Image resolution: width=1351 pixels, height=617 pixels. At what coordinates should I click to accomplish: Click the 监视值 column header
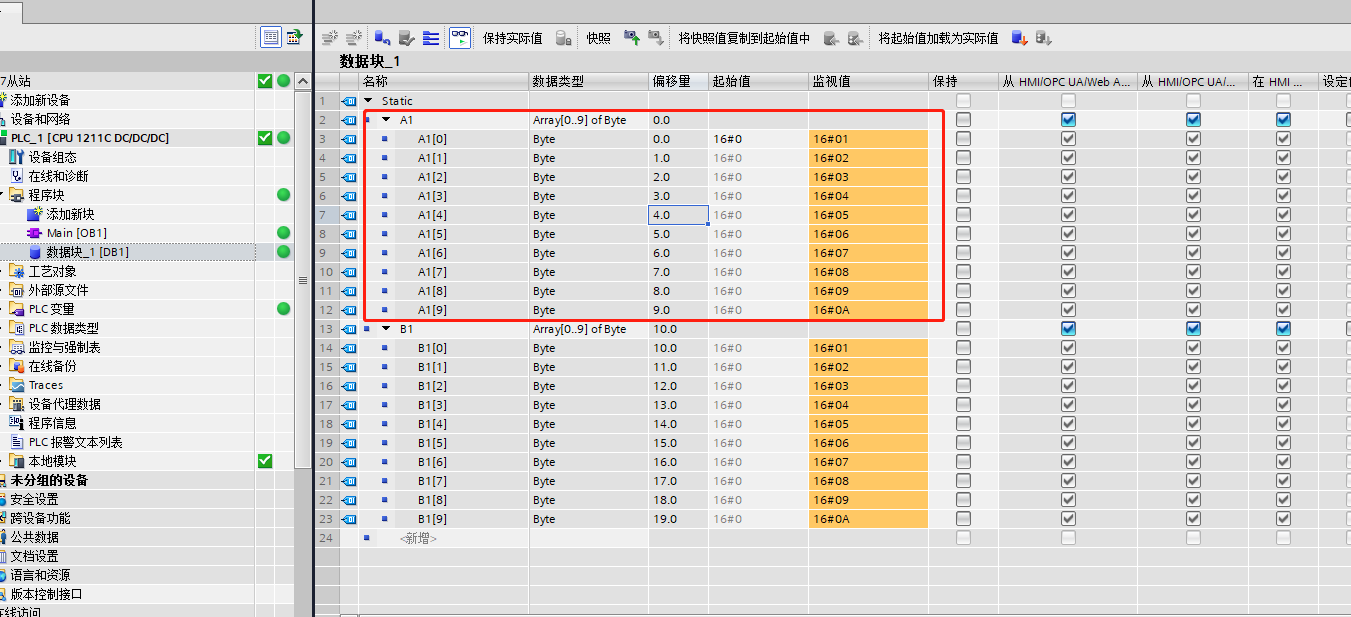868,82
